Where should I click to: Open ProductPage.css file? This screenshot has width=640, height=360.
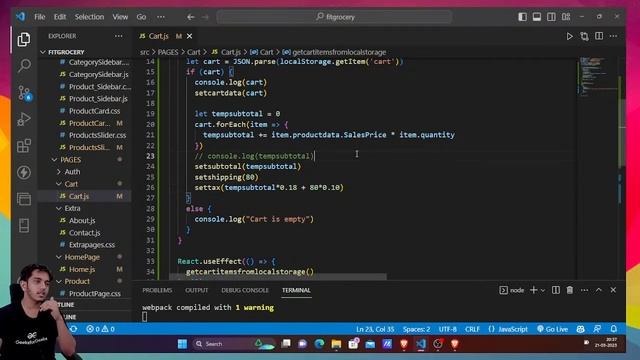[95, 293]
